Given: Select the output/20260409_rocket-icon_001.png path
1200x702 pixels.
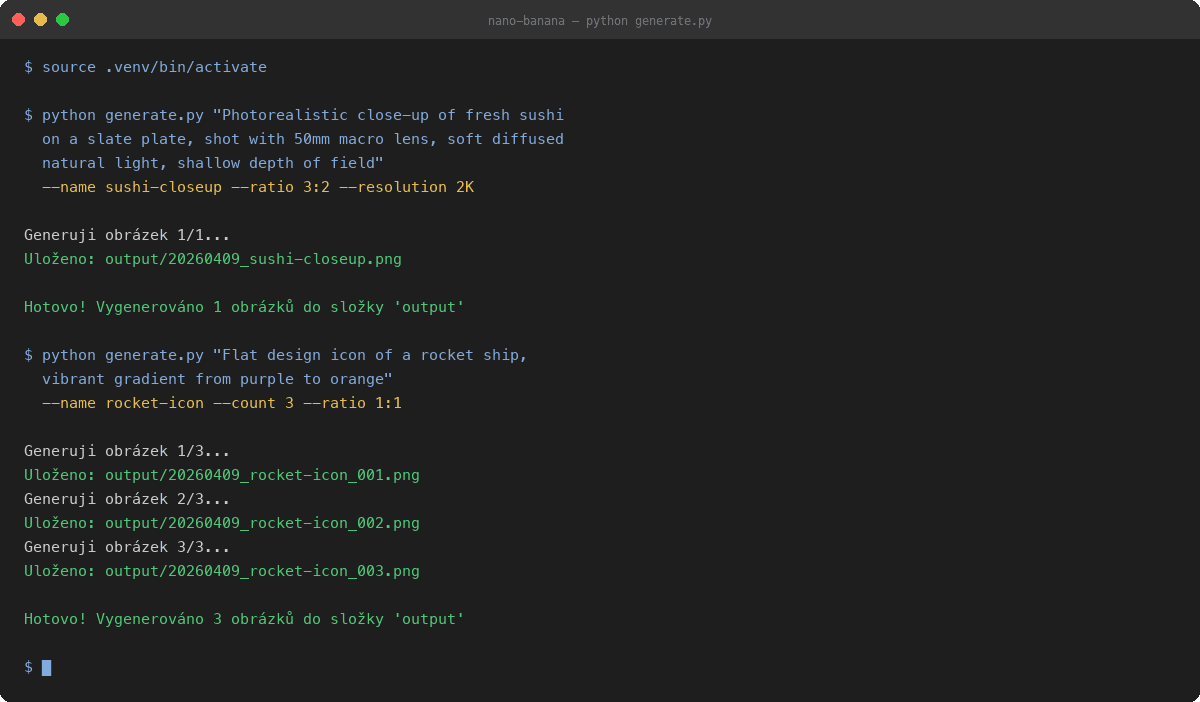Looking at the screenshot, I should coord(264,474).
